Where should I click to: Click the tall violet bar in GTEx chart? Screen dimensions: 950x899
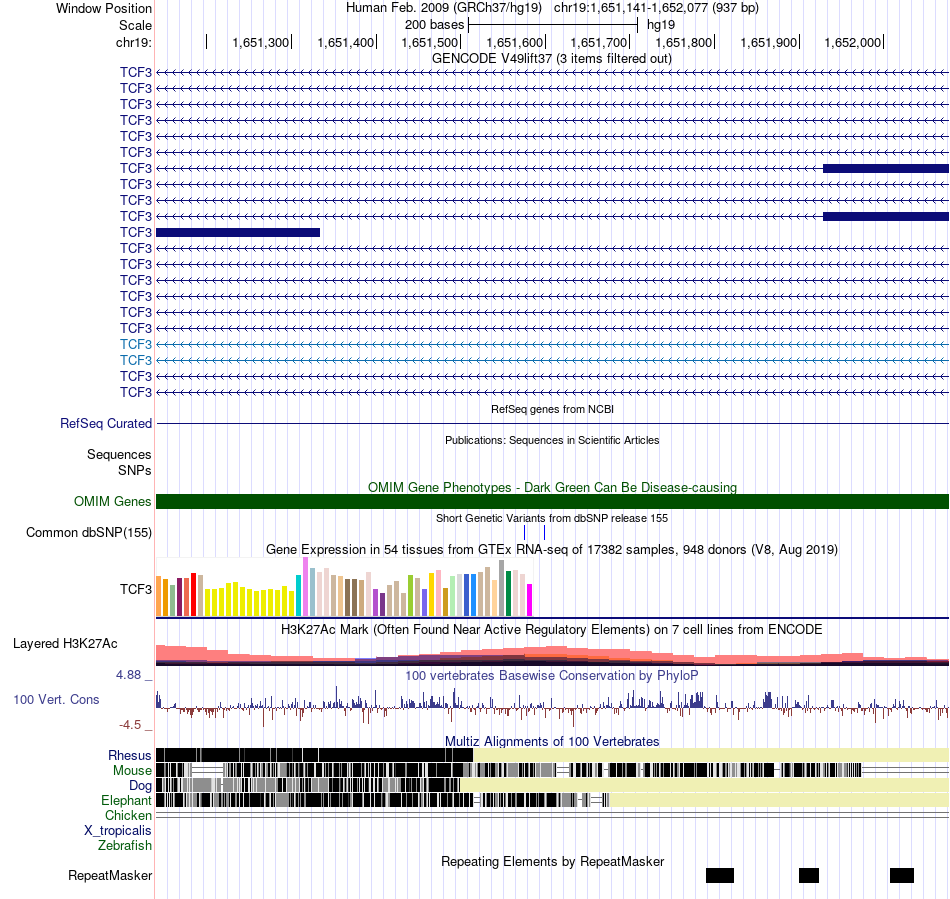pyautogui.click(x=305, y=586)
